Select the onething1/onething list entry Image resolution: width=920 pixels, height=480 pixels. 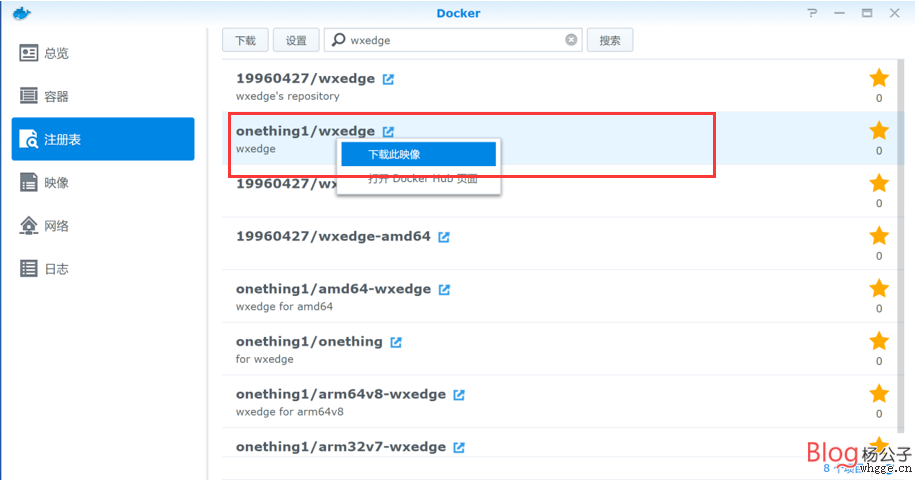560,349
